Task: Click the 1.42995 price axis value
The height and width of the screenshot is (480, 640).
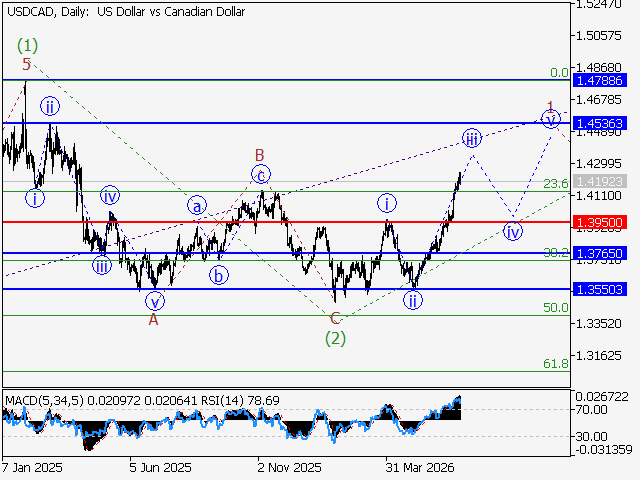Action: (x=598, y=164)
